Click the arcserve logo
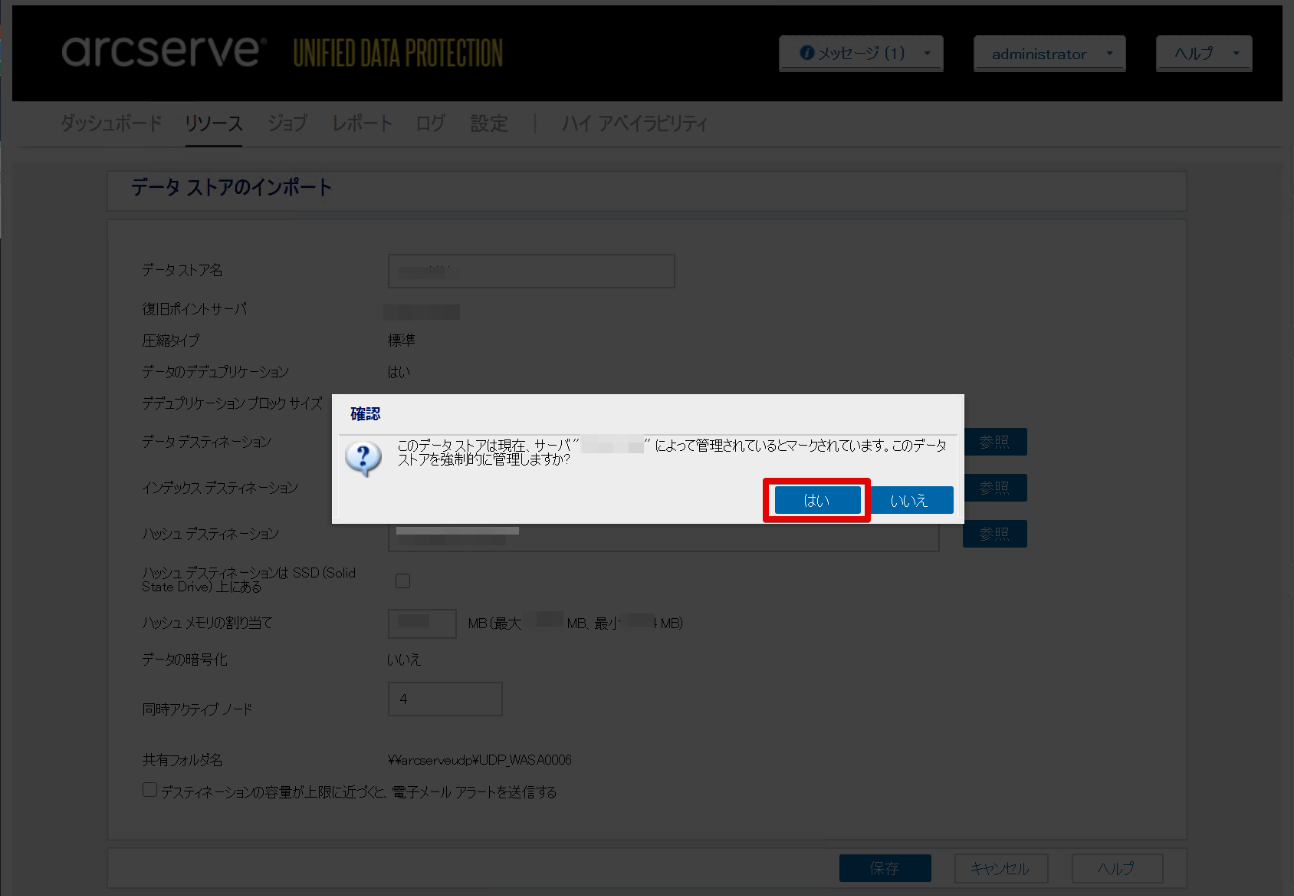Image resolution: width=1294 pixels, height=896 pixels. point(164,52)
